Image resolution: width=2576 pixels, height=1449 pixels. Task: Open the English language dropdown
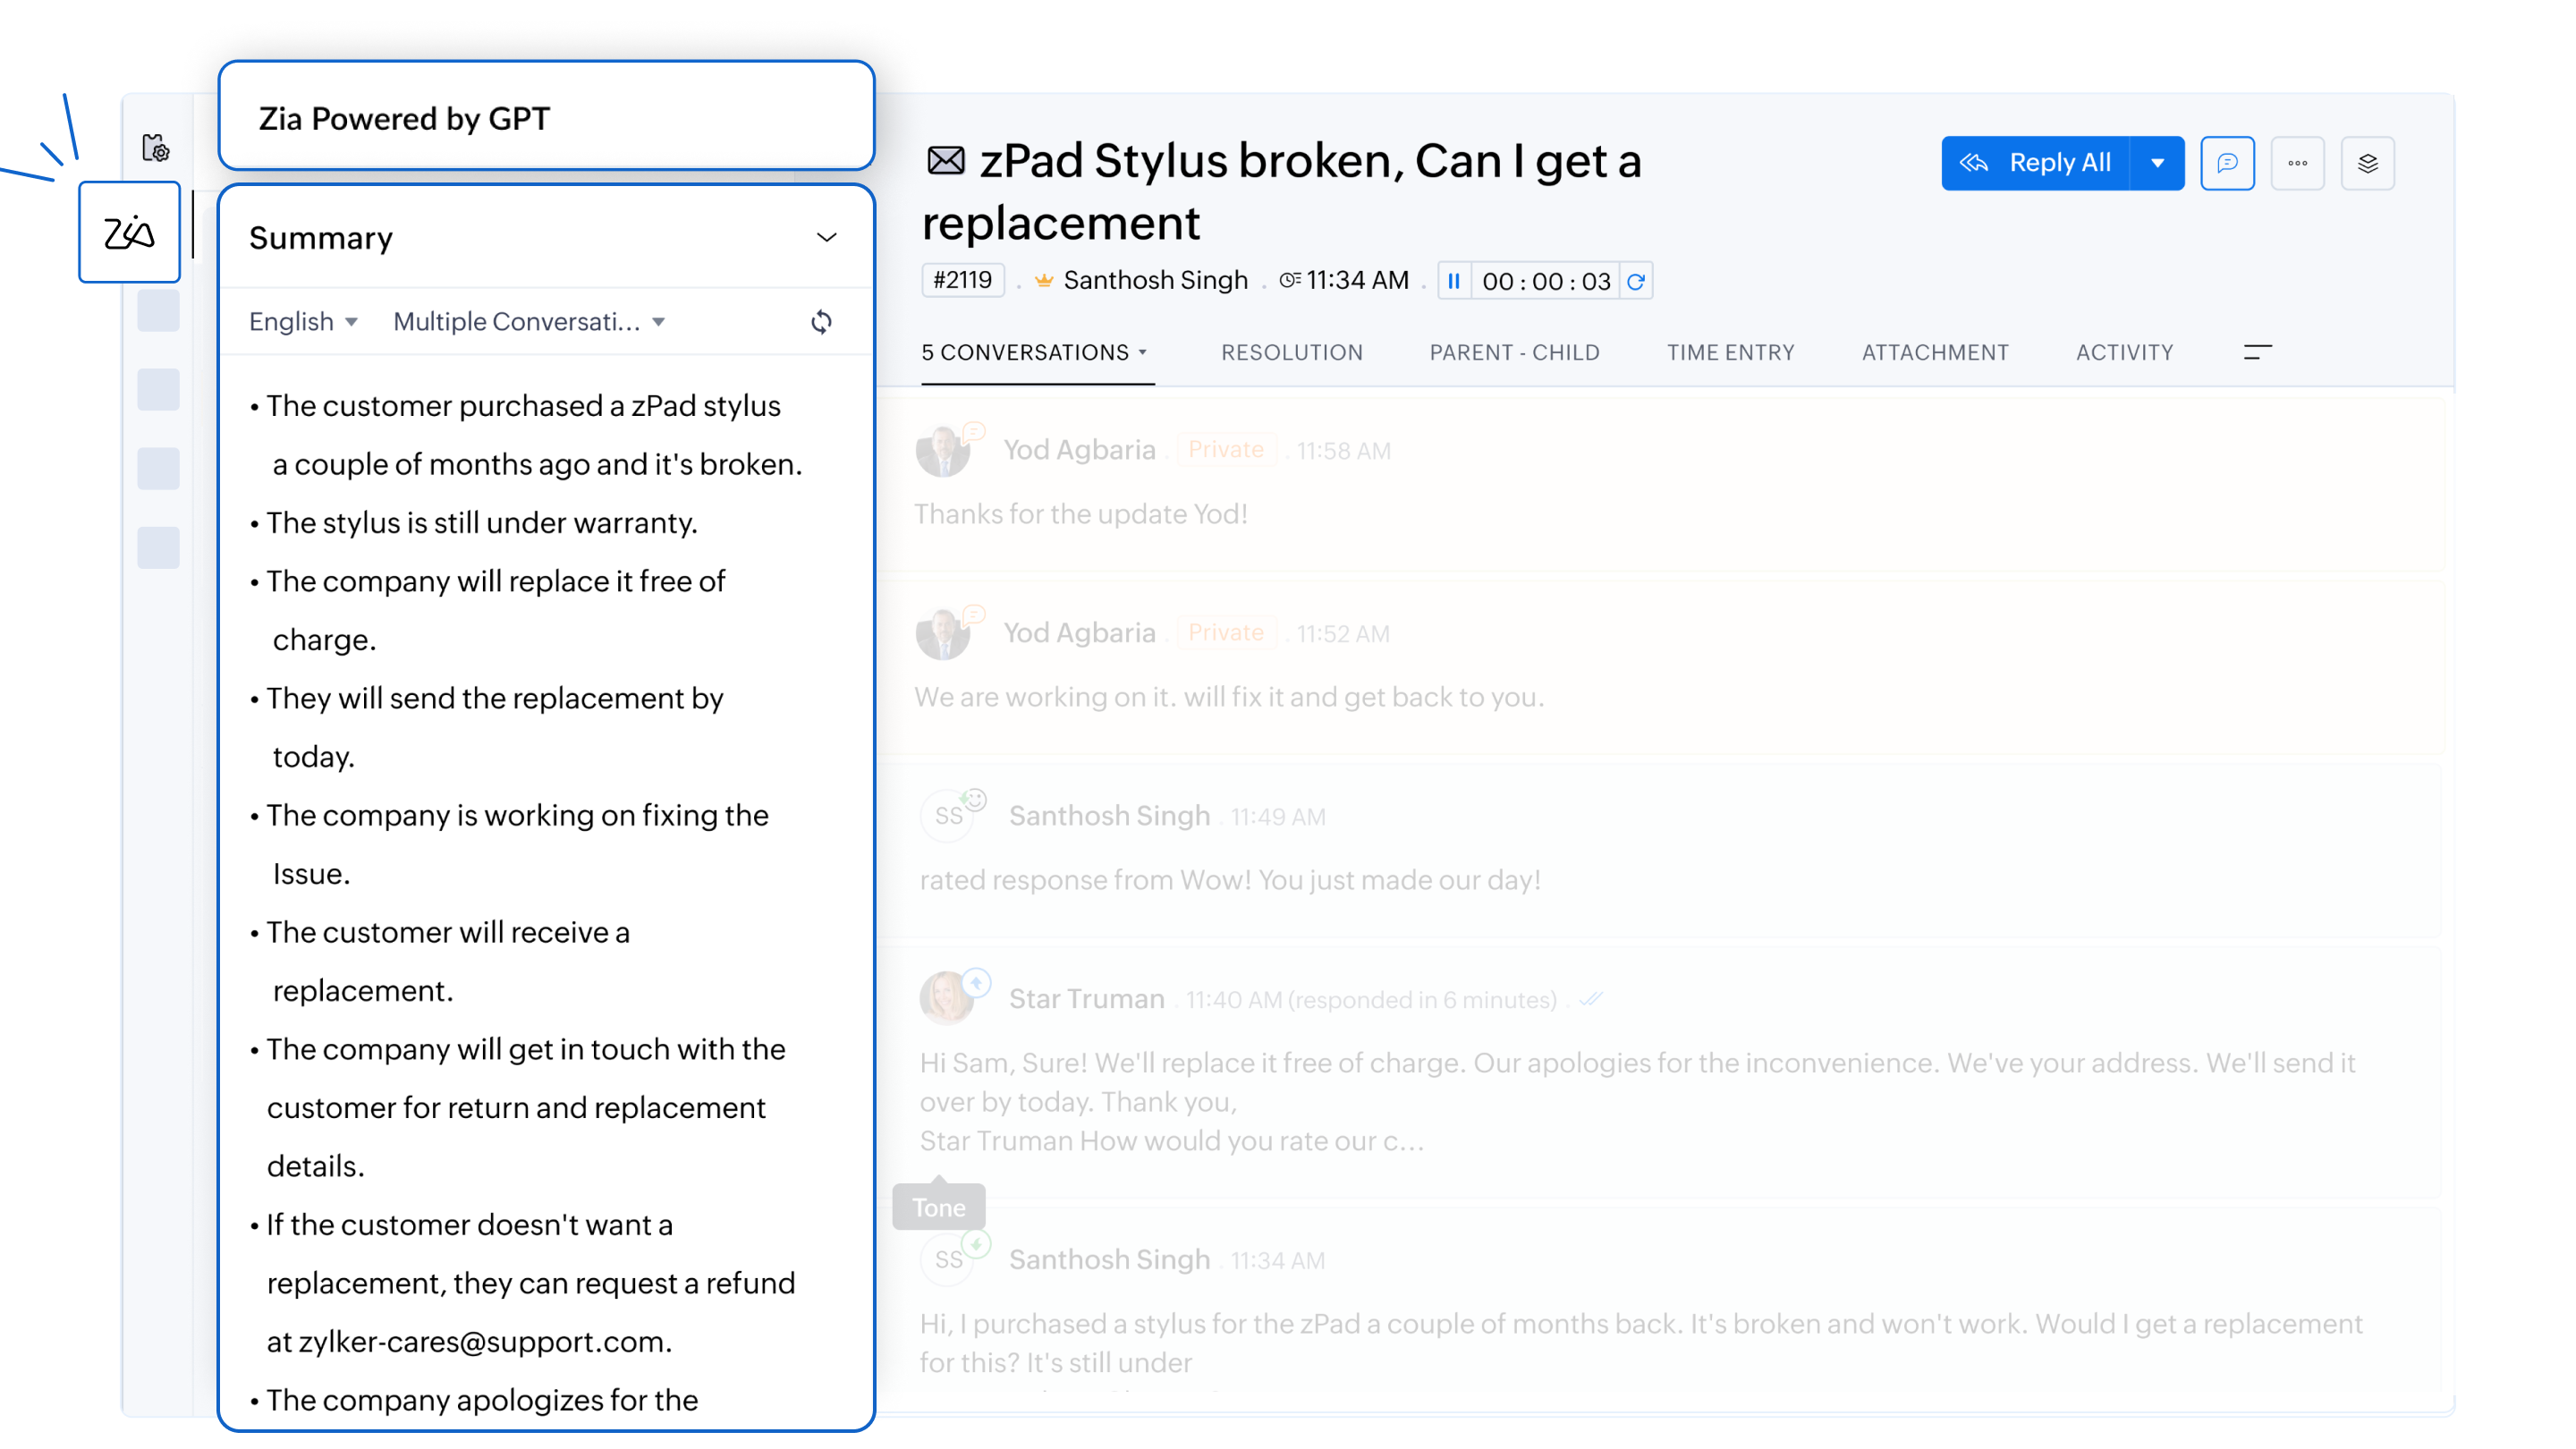tap(303, 322)
